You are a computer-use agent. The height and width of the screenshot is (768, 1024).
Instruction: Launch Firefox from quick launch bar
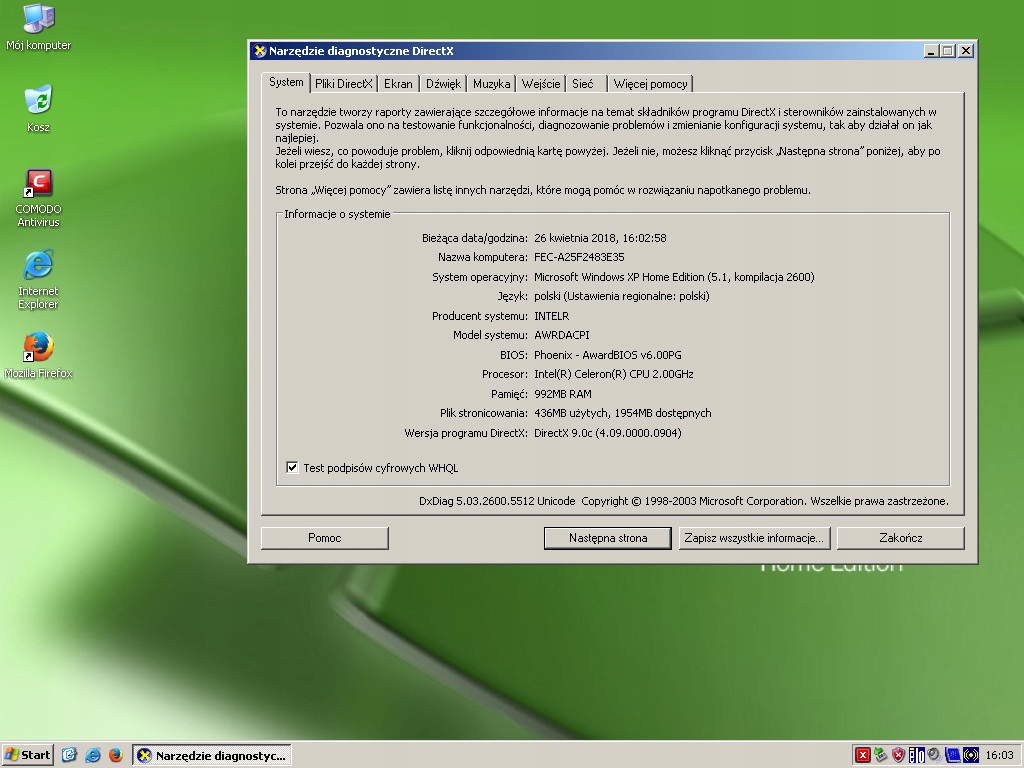point(116,755)
